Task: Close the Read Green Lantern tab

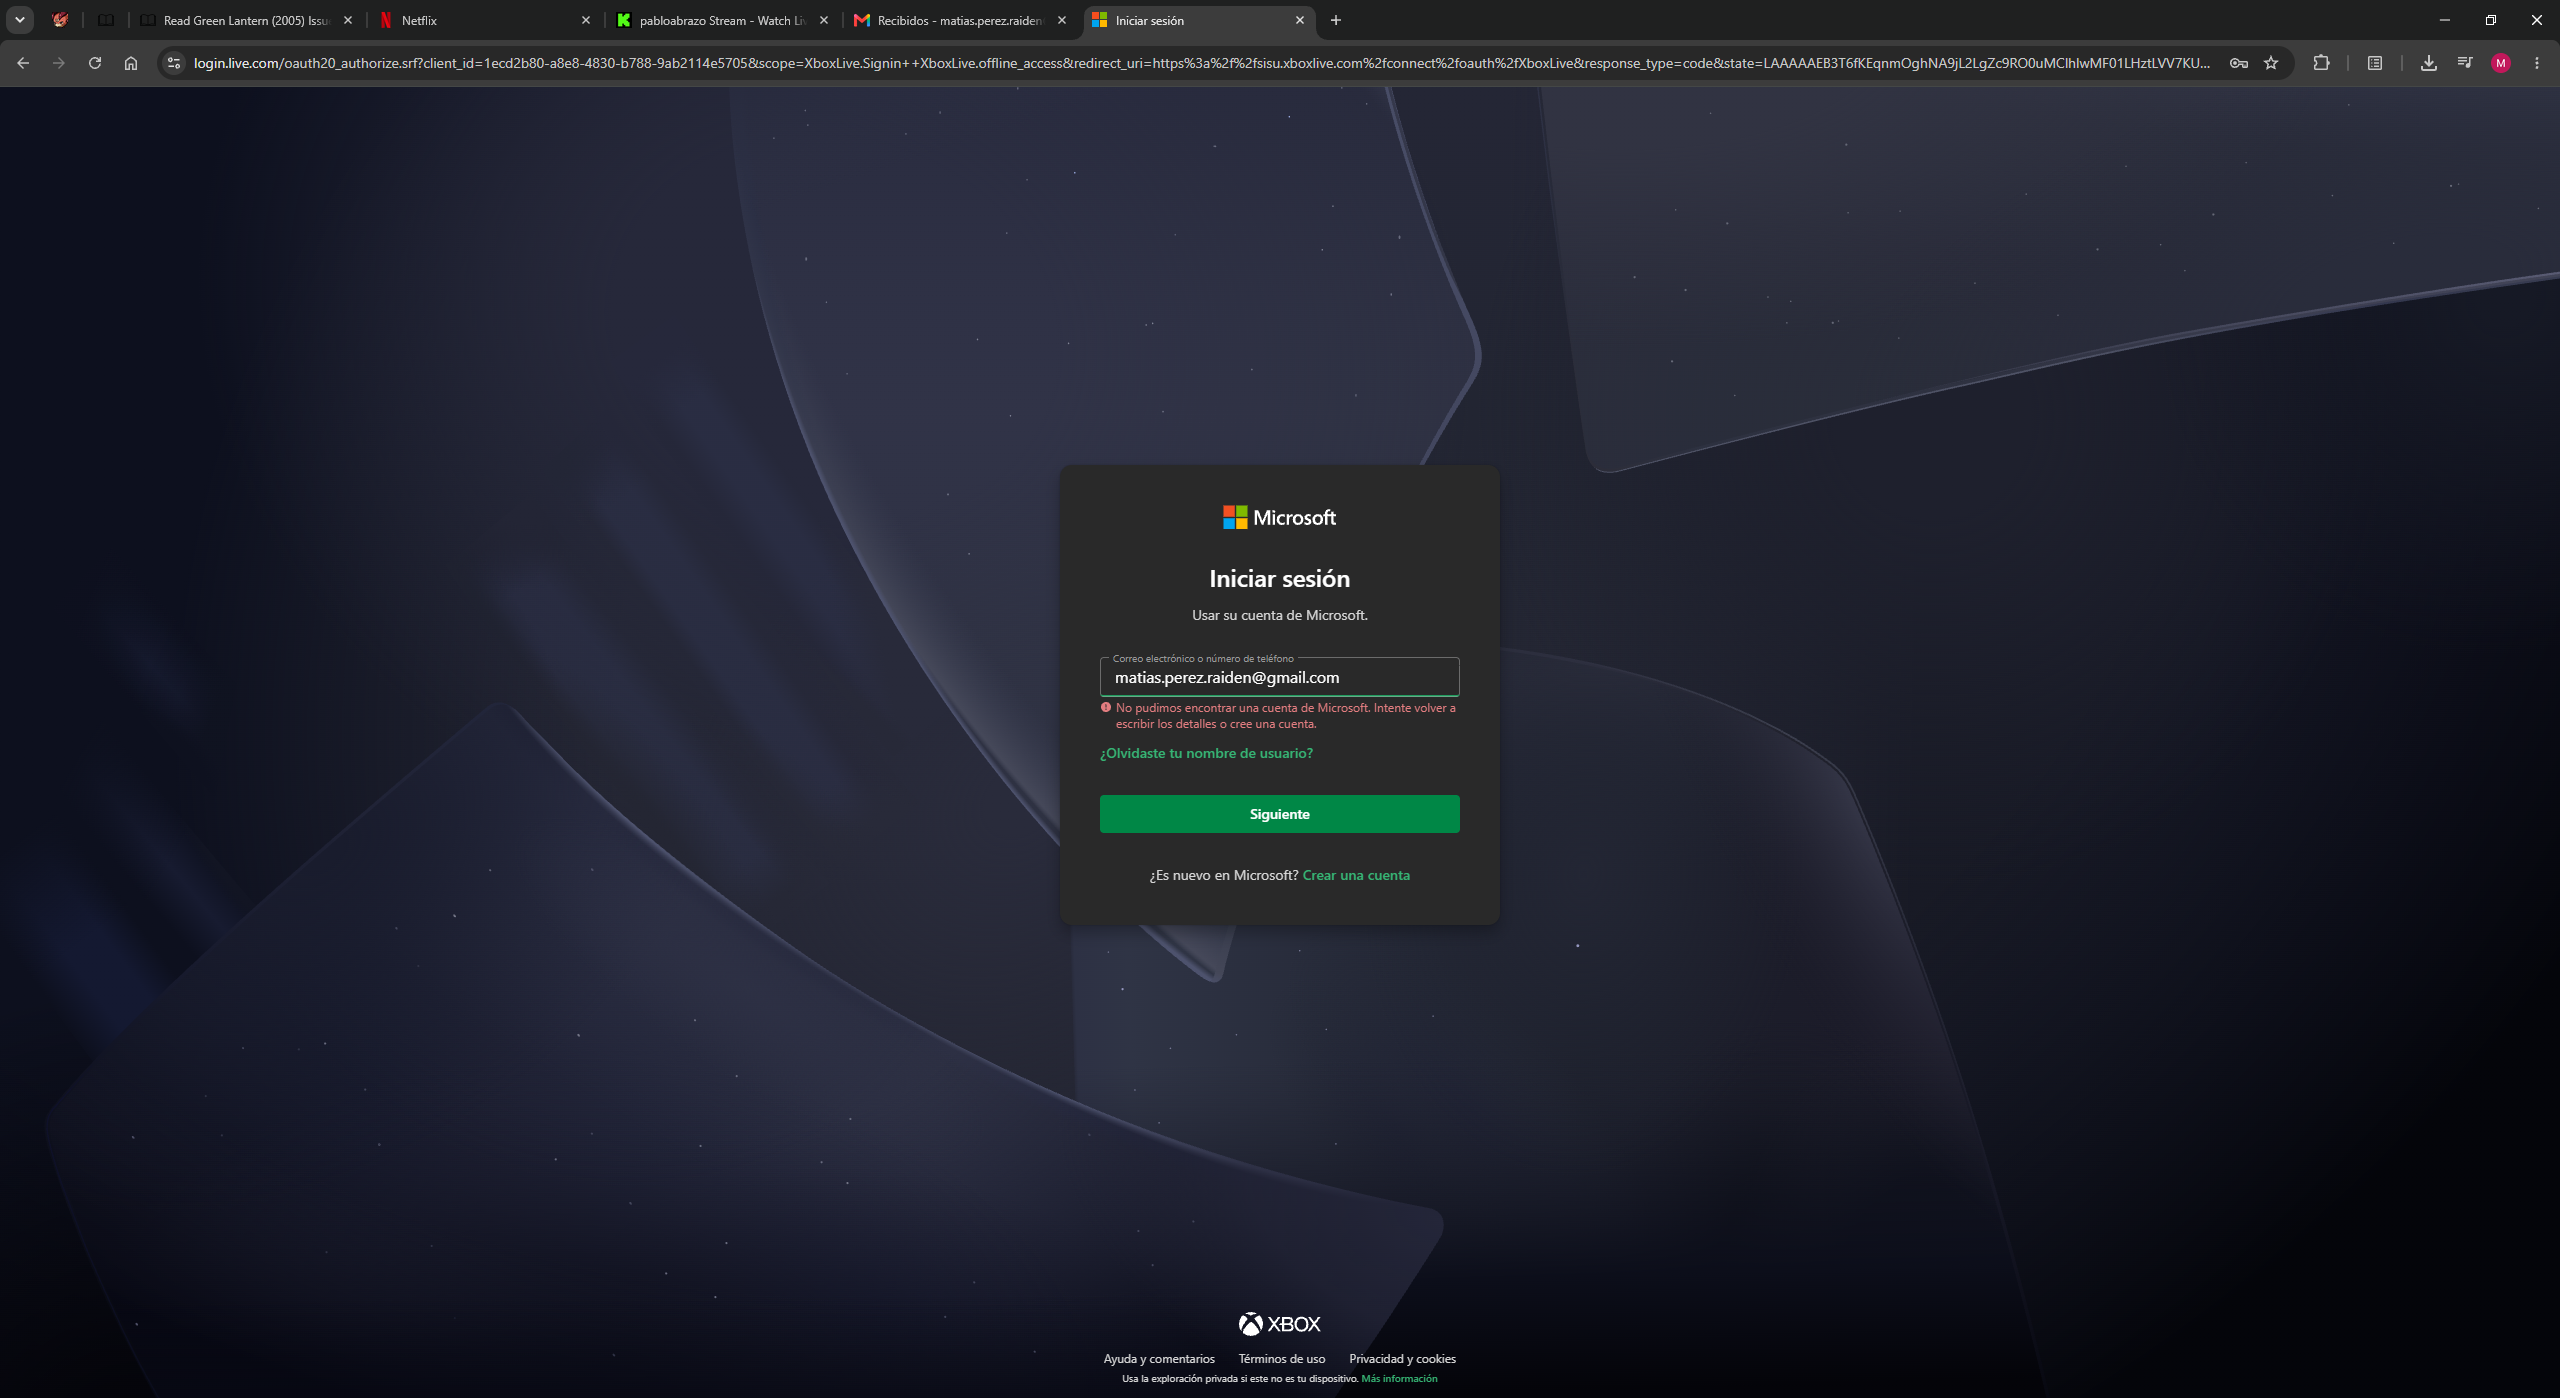Action: tap(348, 20)
